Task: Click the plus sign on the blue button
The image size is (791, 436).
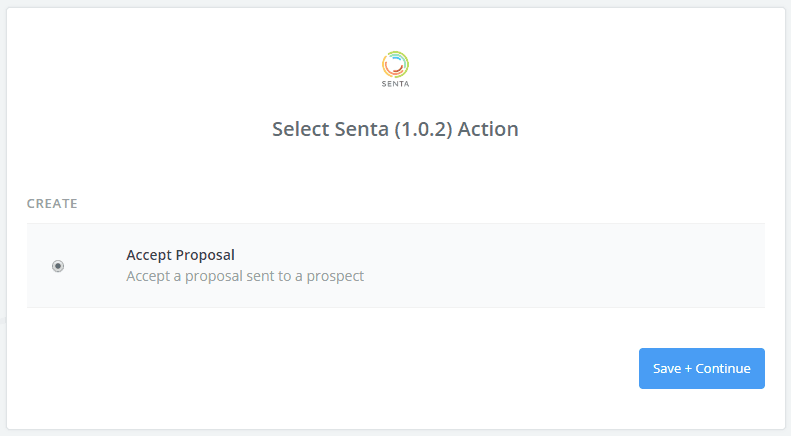Action: point(688,369)
